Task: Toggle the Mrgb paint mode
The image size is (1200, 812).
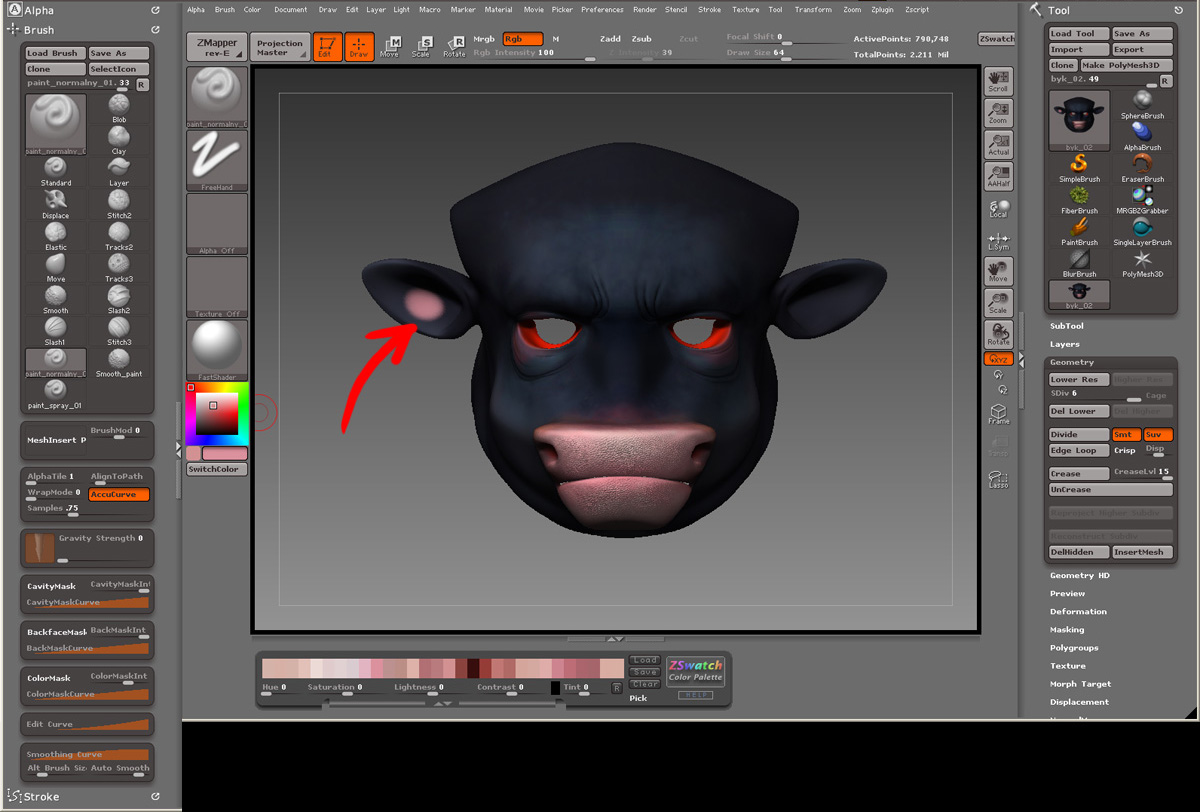Action: point(483,39)
